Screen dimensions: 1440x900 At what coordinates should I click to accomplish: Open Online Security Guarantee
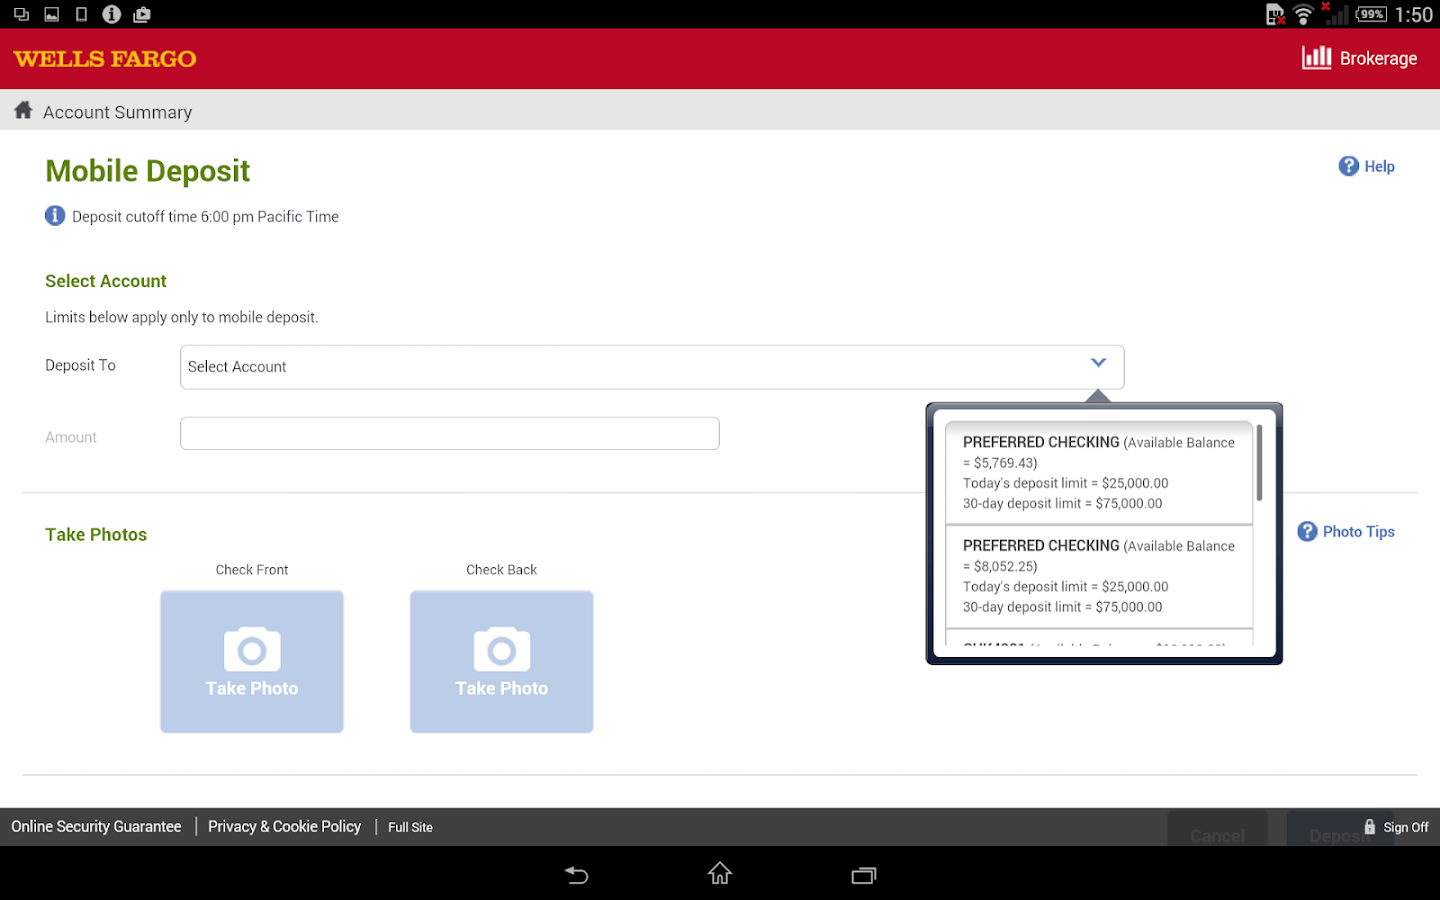click(x=96, y=827)
